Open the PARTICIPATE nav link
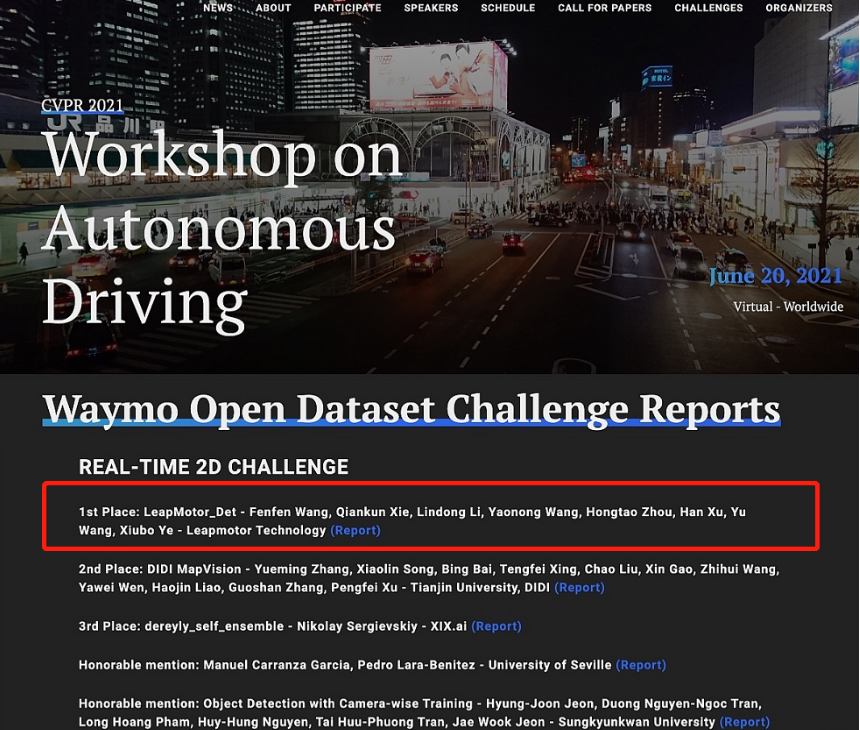Viewport: 860px width, 730px height. pos(347,8)
